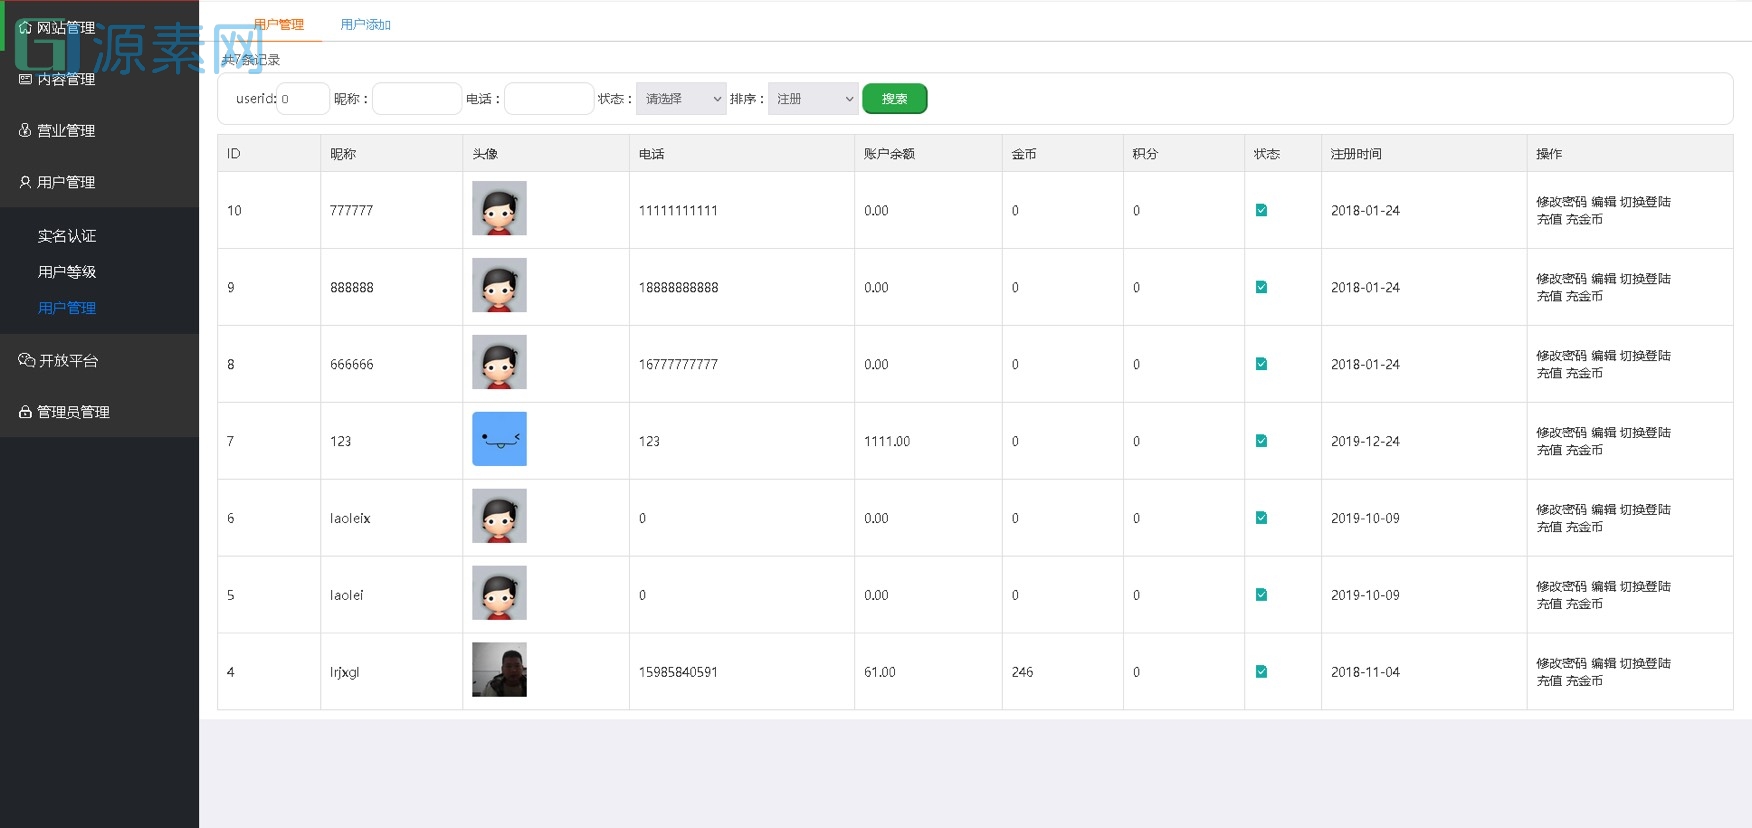Viewport: 1752px width, 828px height.
Task: Click the 用户管理 person icon in sidebar
Action: click(x=25, y=182)
